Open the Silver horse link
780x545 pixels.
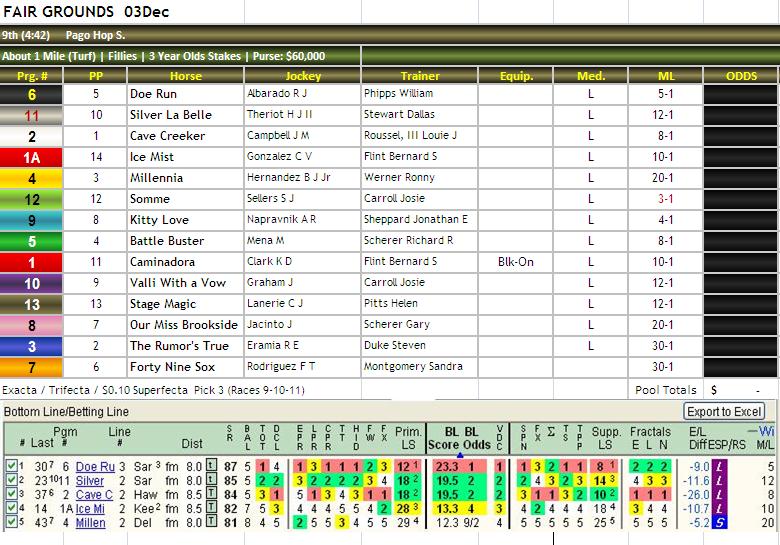pos(90,481)
